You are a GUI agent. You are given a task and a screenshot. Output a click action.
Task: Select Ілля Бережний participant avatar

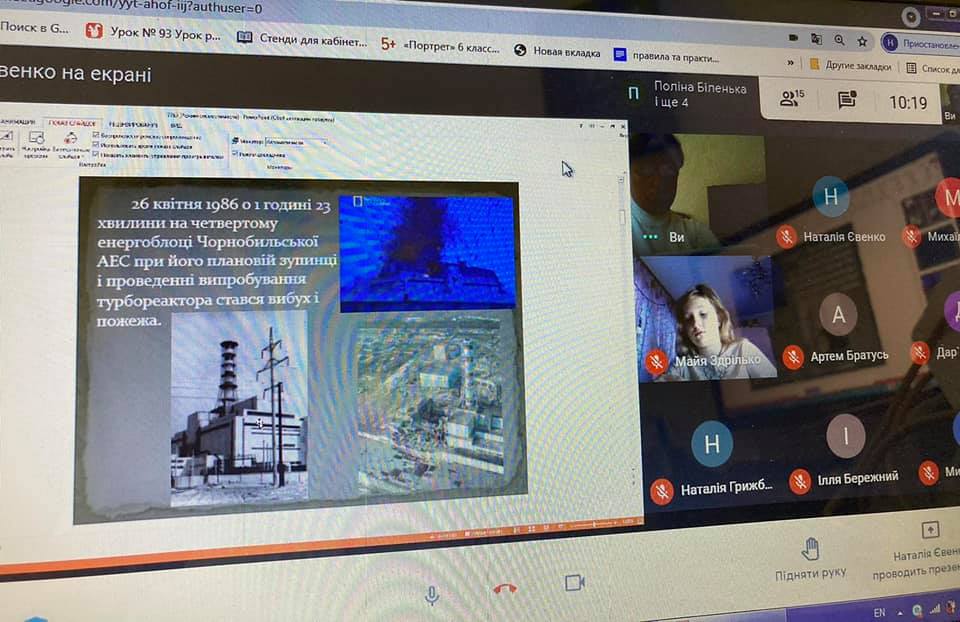tap(846, 436)
